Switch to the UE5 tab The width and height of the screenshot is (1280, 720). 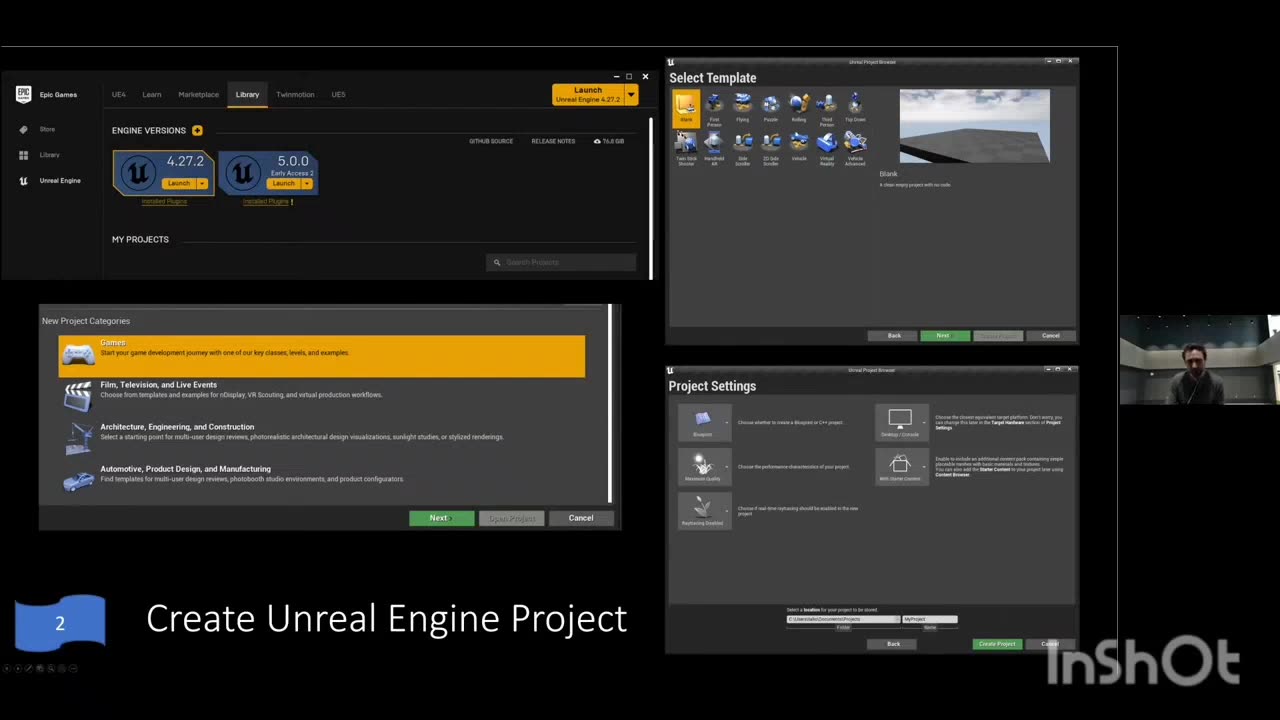(338, 95)
